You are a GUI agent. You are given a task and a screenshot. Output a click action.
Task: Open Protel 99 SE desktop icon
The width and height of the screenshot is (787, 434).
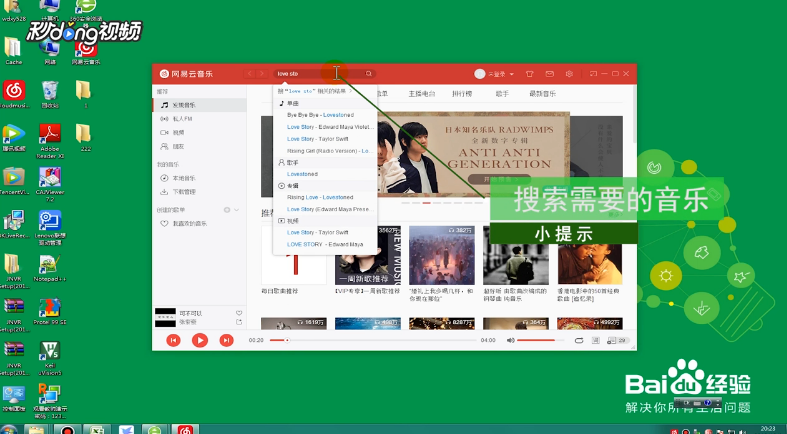coord(50,311)
